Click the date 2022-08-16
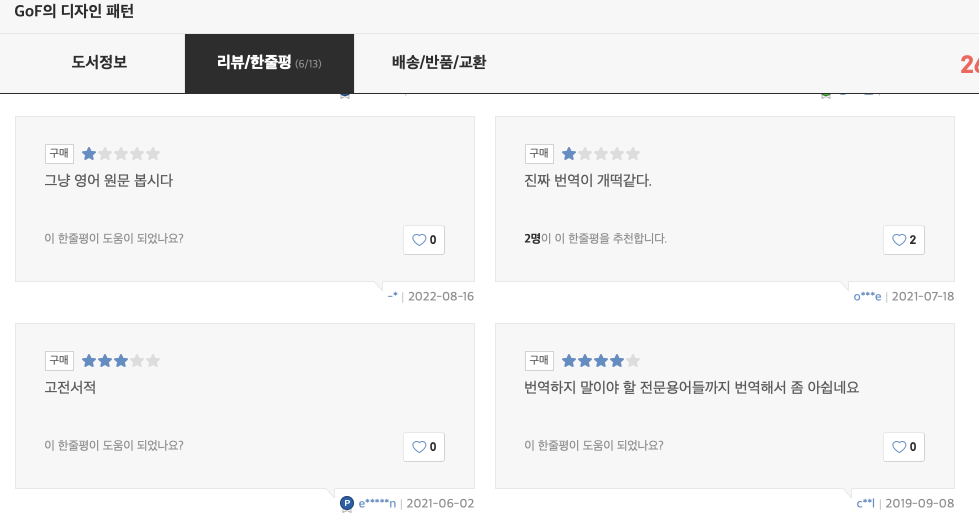Viewport: 979px width, 519px height. click(x=441, y=297)
